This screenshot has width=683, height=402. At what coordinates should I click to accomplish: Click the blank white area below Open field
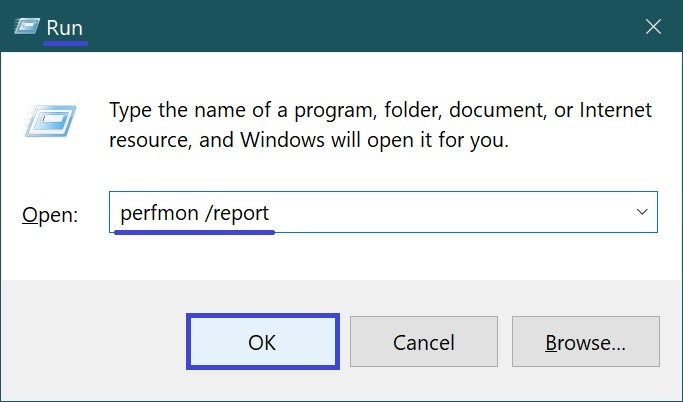tap(340, 257)
